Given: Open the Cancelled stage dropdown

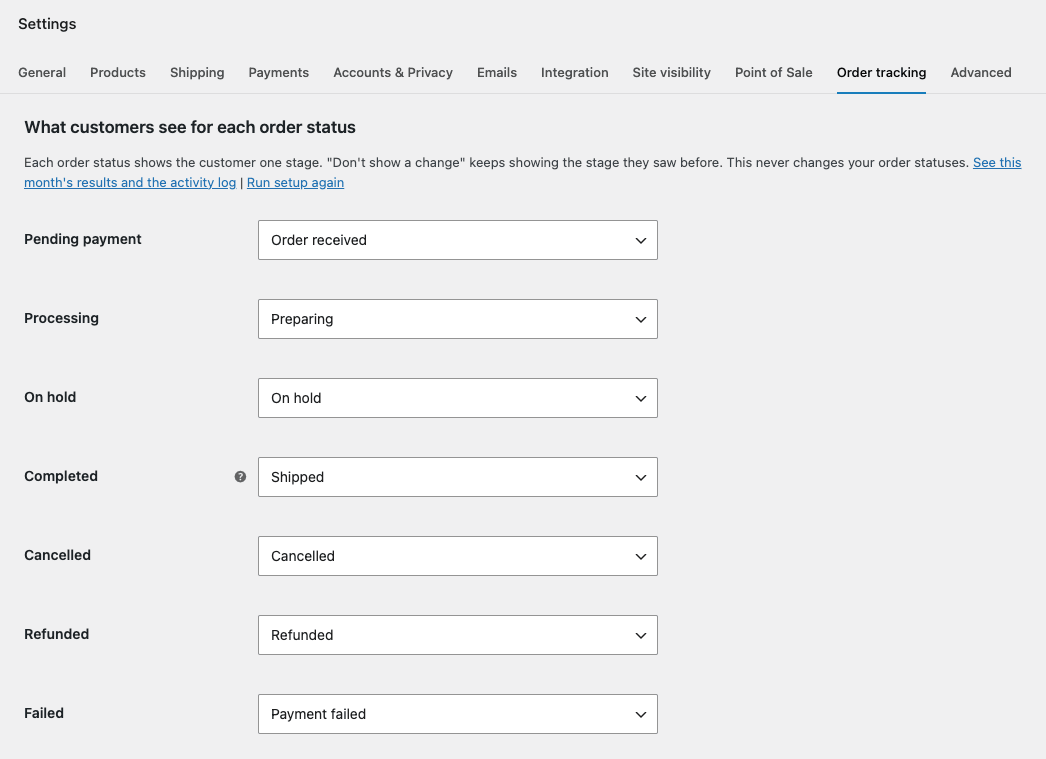Looking at the screenshot, I should (458, 556).
